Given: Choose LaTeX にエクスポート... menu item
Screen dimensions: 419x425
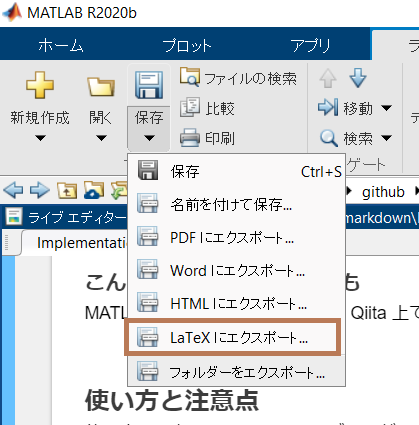Looking at the screenshot, I should coord(233,337).
